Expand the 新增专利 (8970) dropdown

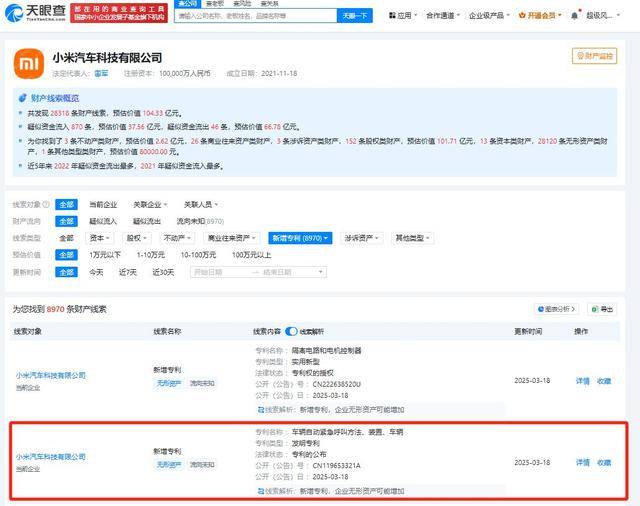300,238
